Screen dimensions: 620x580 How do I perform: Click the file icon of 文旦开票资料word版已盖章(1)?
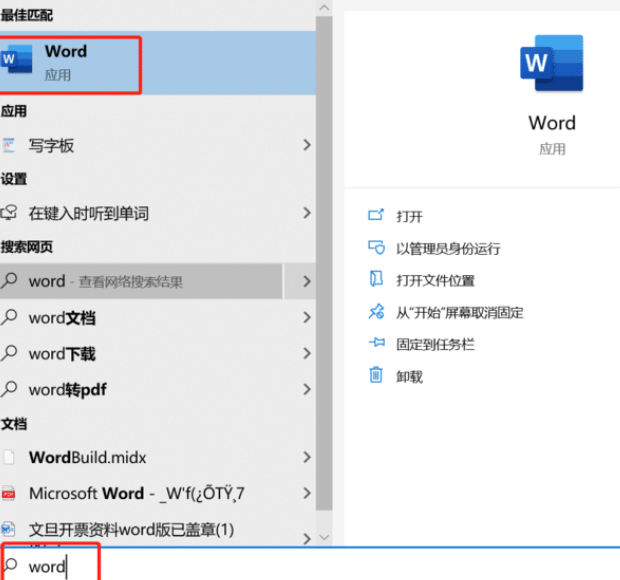pos(8,529)
